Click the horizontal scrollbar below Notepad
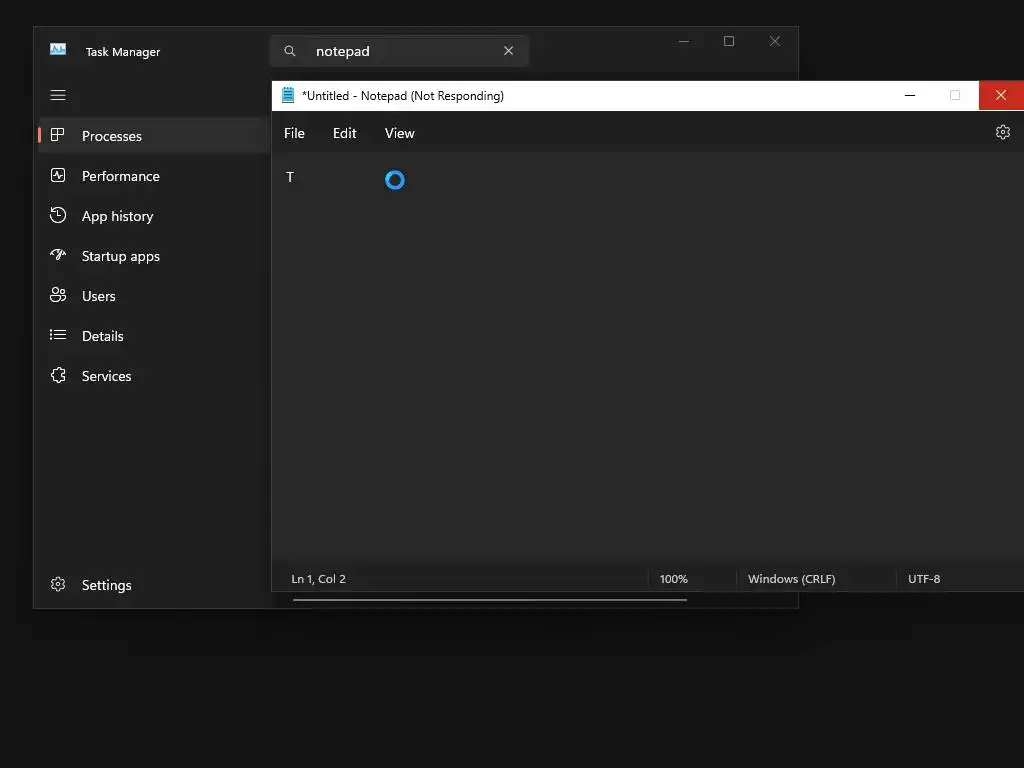 (490, 600)
